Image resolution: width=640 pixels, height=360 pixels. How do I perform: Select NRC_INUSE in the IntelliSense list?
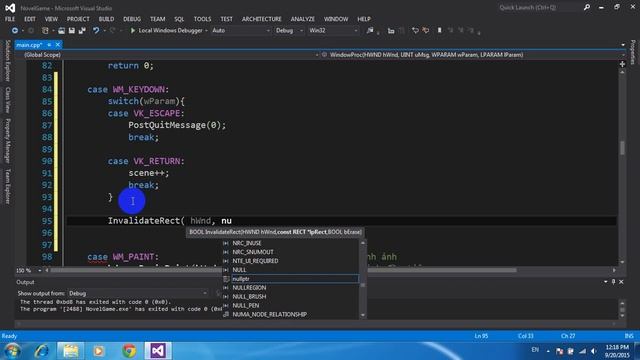tap(291, 243)
